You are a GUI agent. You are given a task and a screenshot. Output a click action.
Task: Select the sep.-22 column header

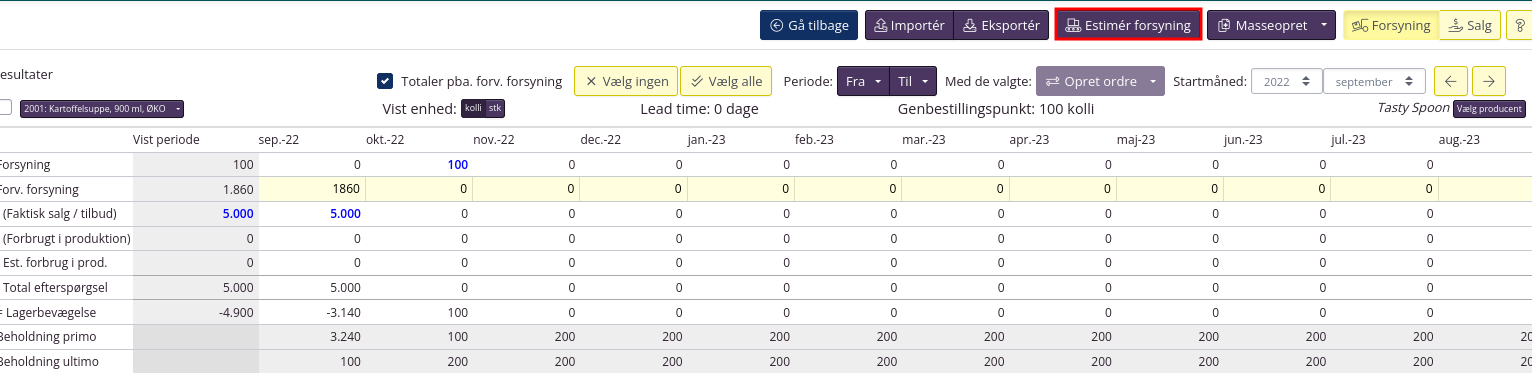click(278, 140)
